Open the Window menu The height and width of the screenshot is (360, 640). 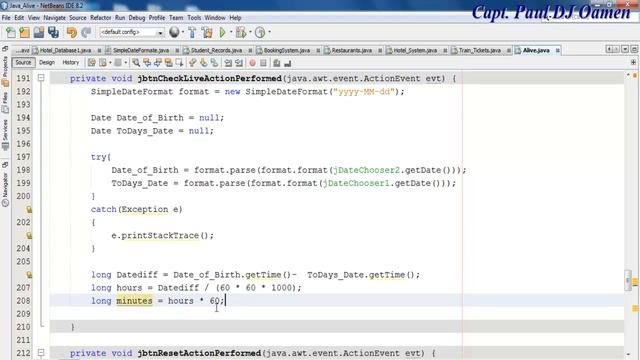tap(215, 18)
